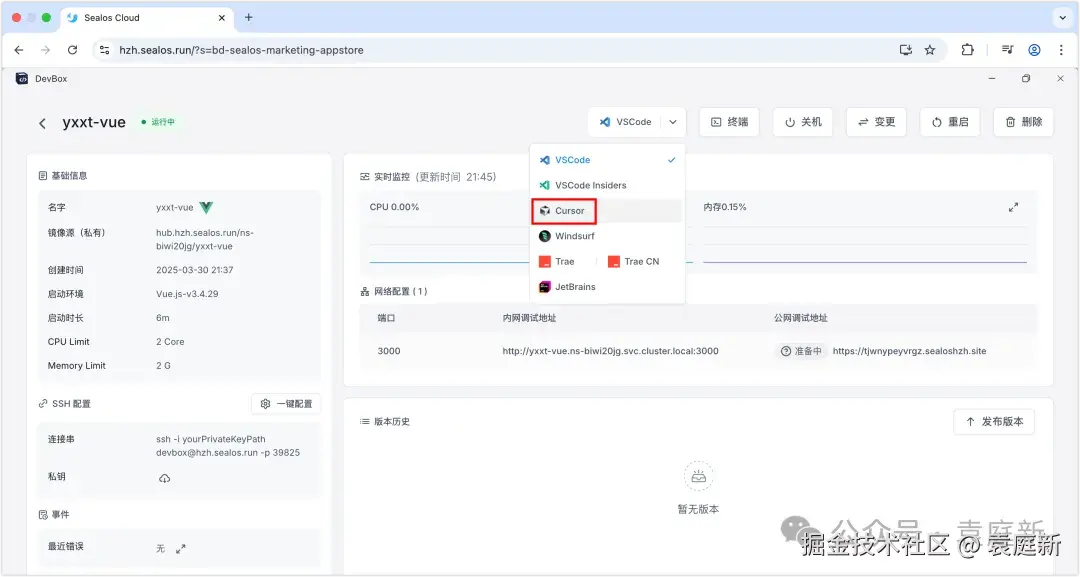Download the private key cloud icon
This screenshot has width=1080, height=577.
165,478
